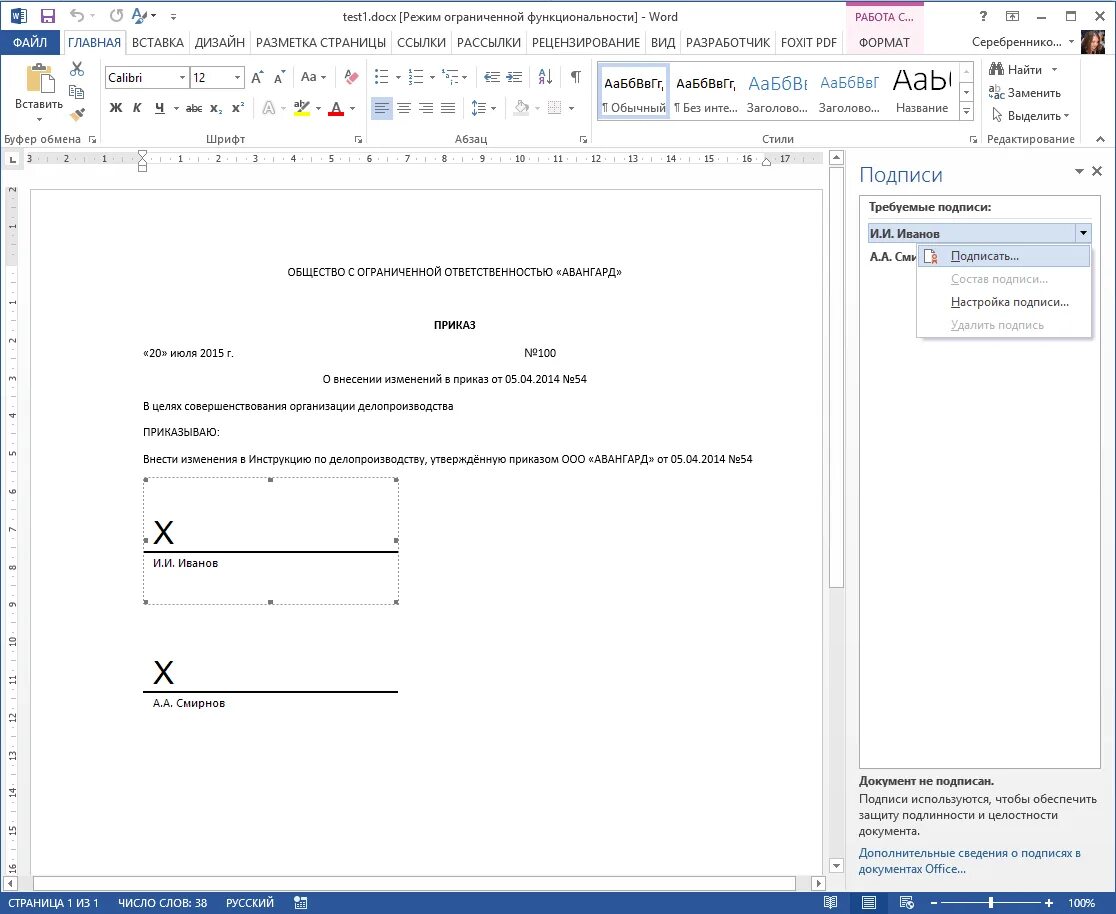Set center paragraph alignment
1116x914 pixels.
pos(404,108)
